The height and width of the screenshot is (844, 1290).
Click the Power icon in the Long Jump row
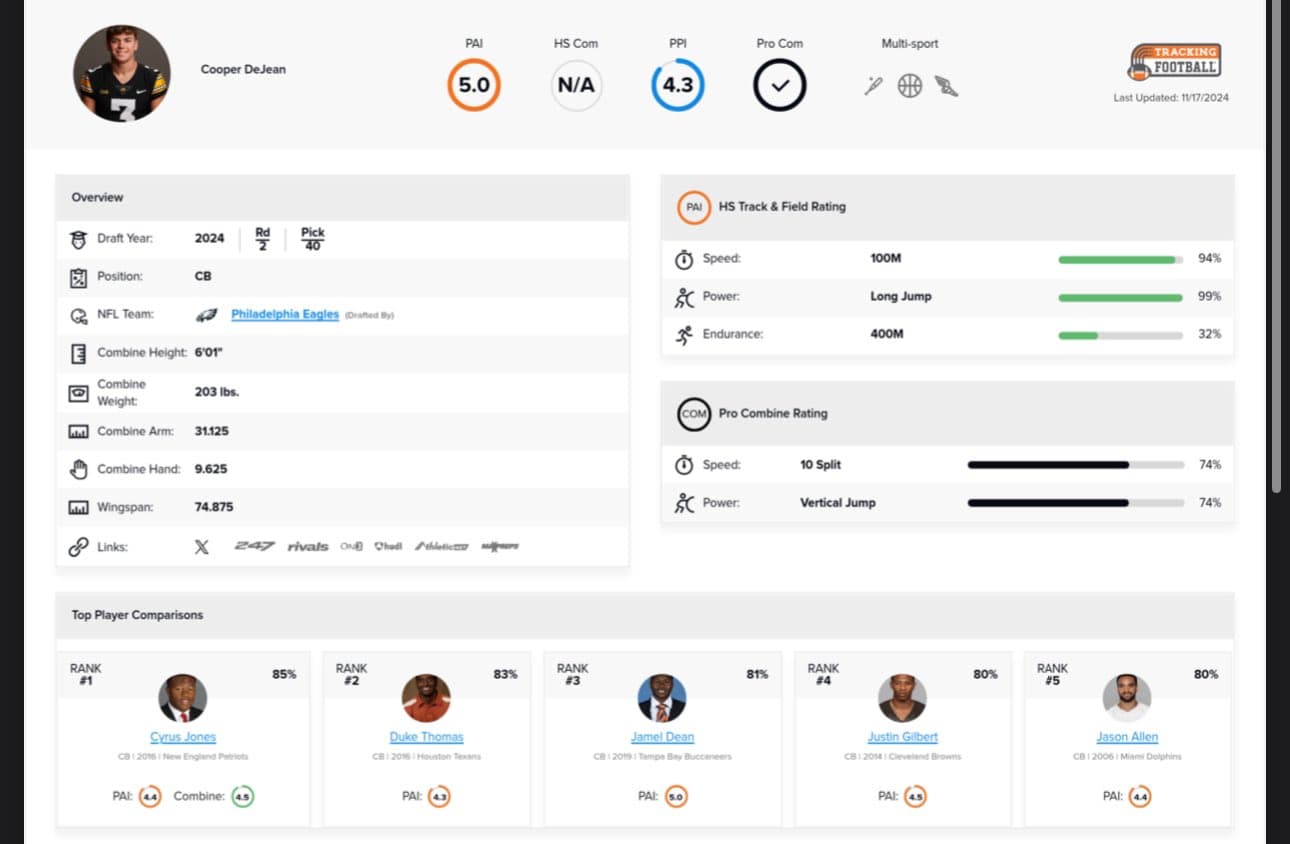pyautogui.click(x=684, y=297)
